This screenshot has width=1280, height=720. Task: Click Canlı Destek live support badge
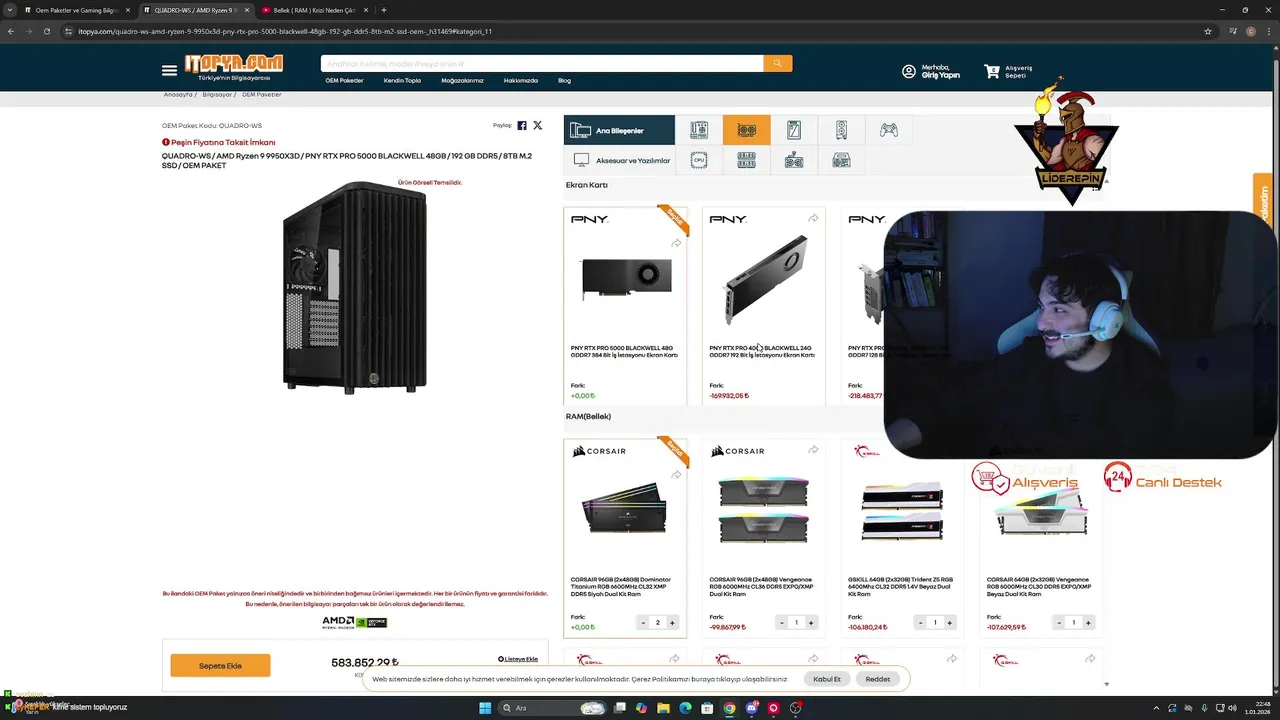(1162, 478)
